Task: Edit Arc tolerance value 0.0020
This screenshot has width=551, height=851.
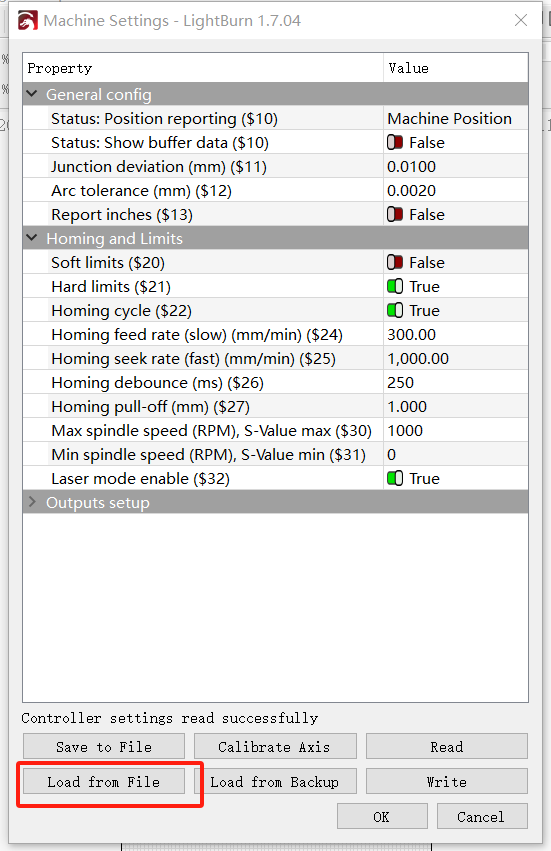Action: tap(455, 191)
